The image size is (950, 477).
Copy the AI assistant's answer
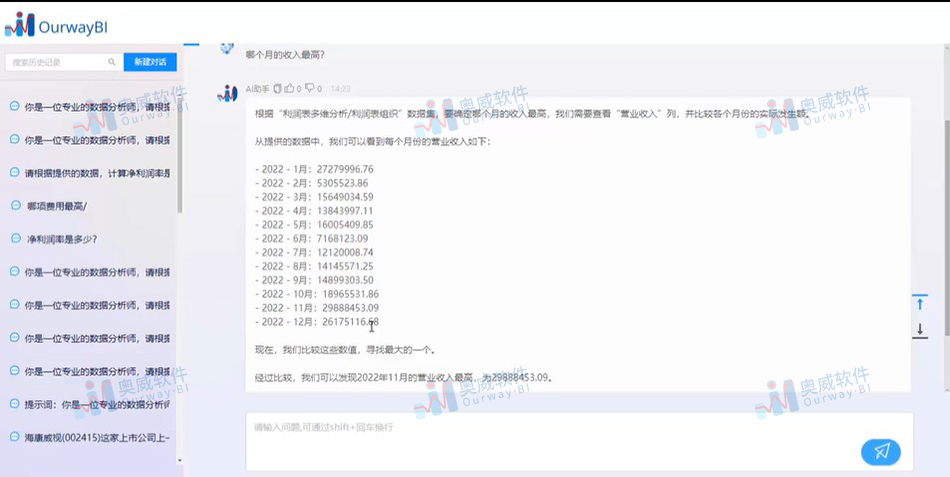point(277,88)
